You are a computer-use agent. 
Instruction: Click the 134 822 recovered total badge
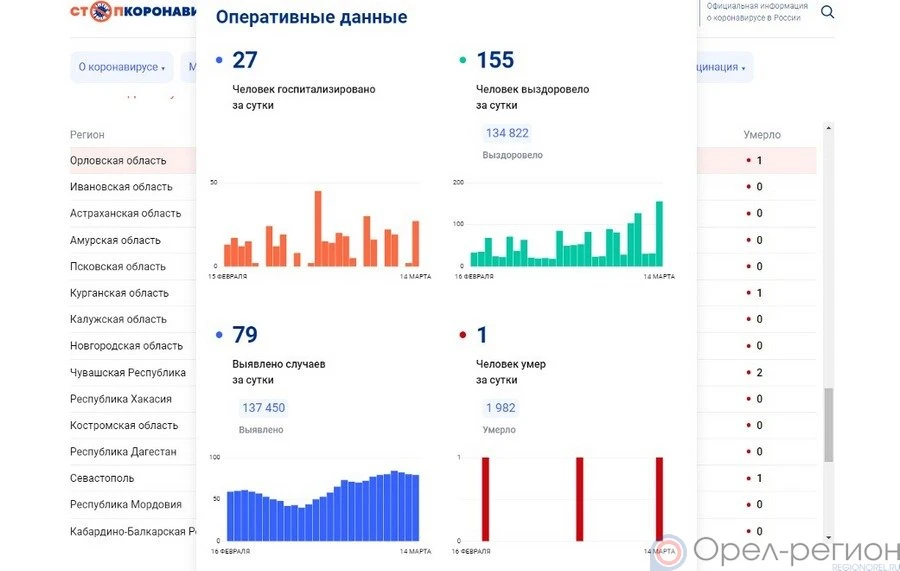point(507,133)
